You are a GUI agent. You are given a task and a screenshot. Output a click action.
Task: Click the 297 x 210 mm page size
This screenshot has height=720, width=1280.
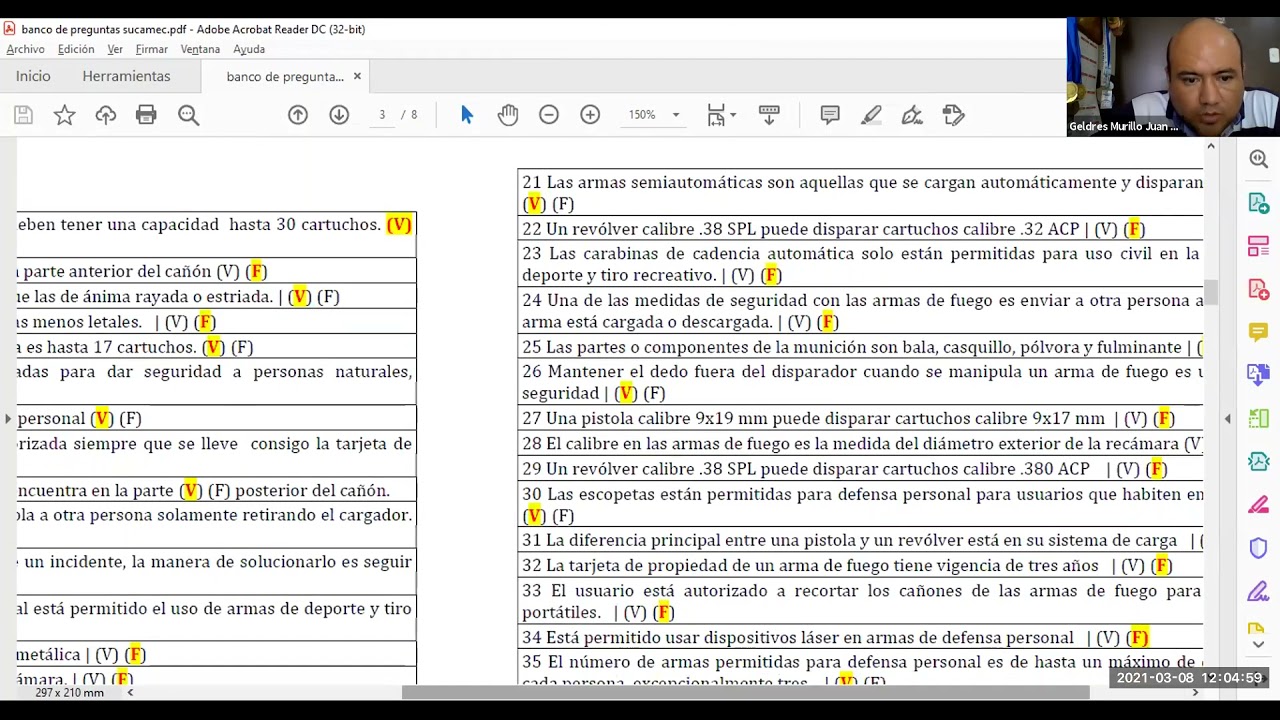pos(70,692)
